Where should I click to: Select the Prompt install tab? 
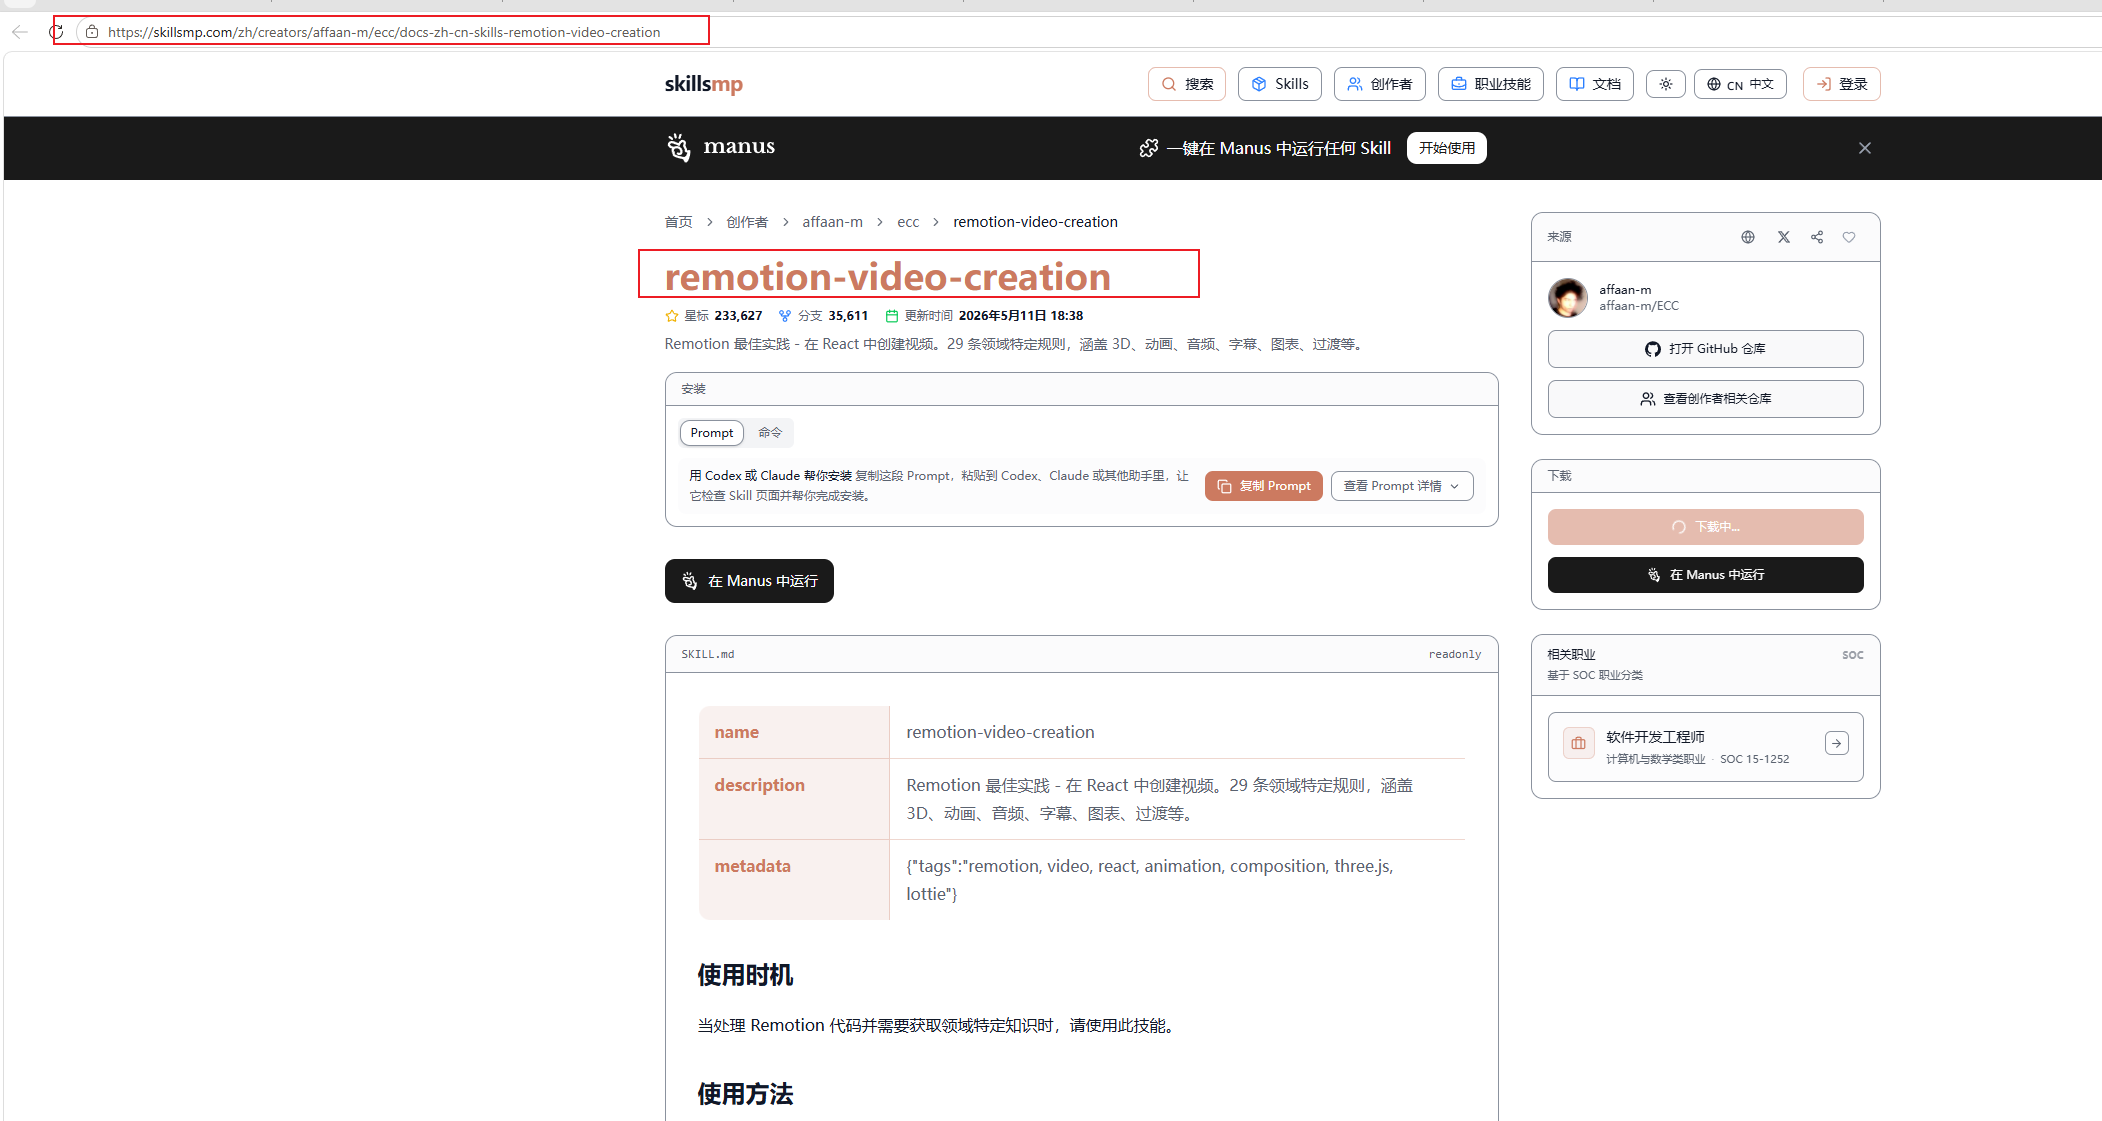coord(712,433)
